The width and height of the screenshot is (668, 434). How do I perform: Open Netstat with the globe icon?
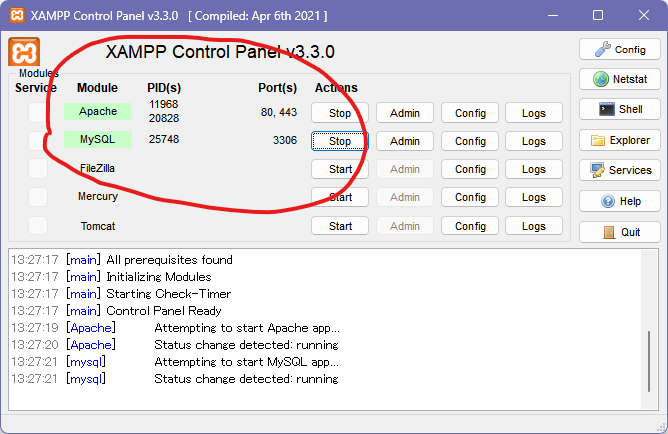point(619,79)
